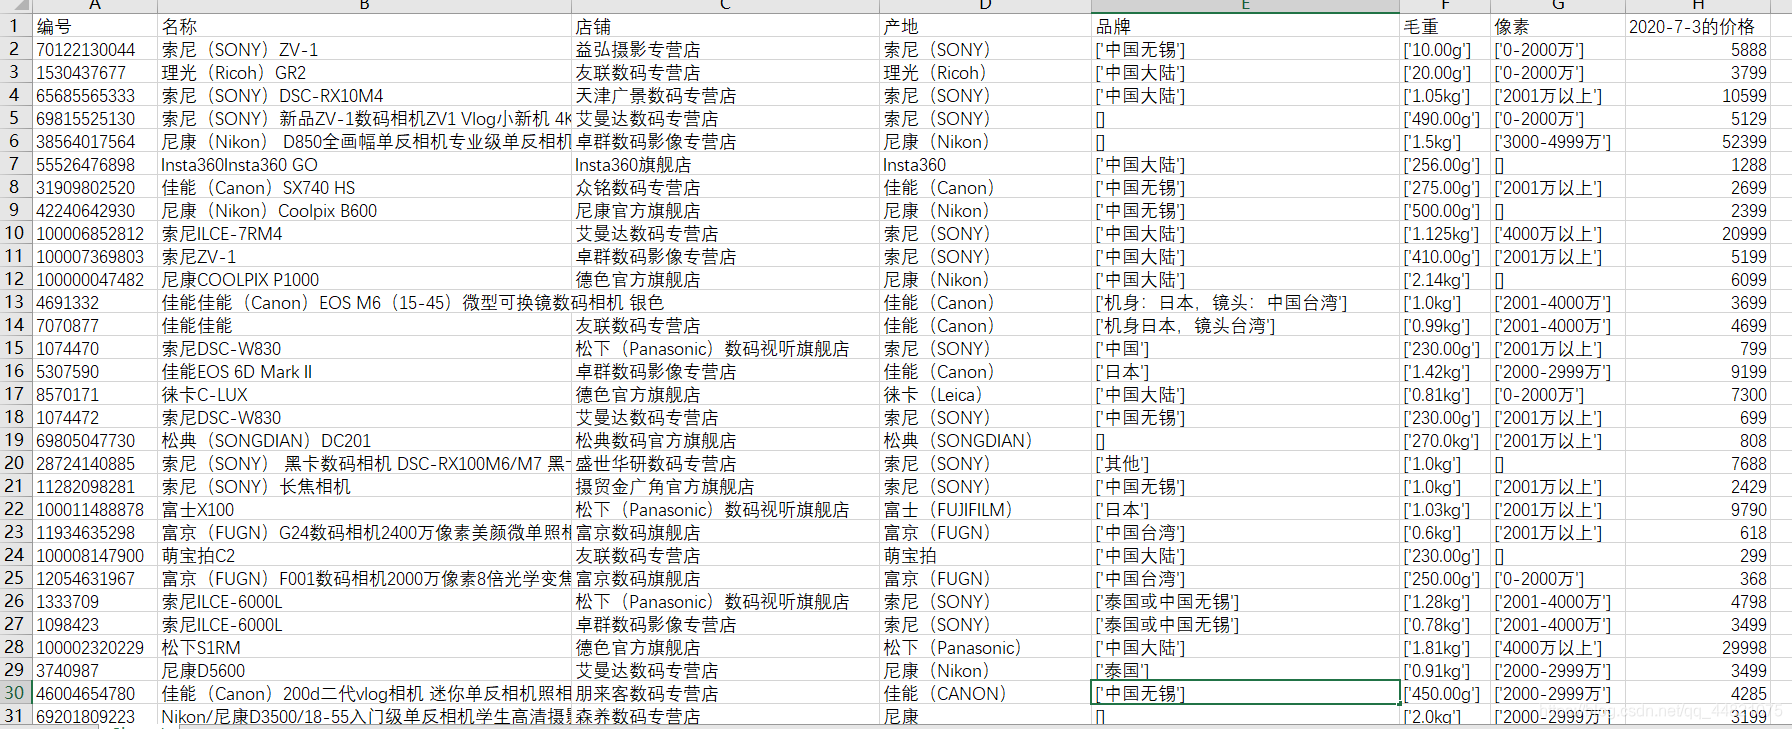1792x729 pixels.
Task: Select the store cell 天津广景数码专营店
Action: (x=725, y=95)
